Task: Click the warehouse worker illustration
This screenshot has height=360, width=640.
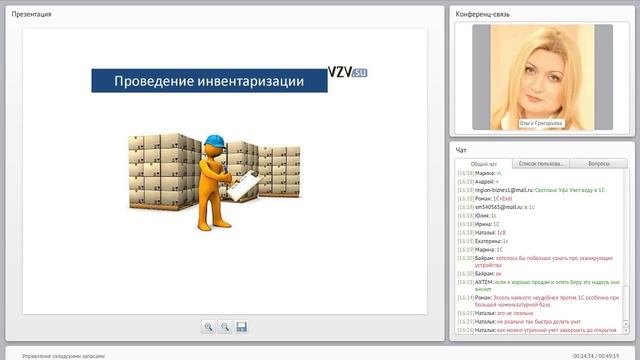Action: (x=215, y=182)
